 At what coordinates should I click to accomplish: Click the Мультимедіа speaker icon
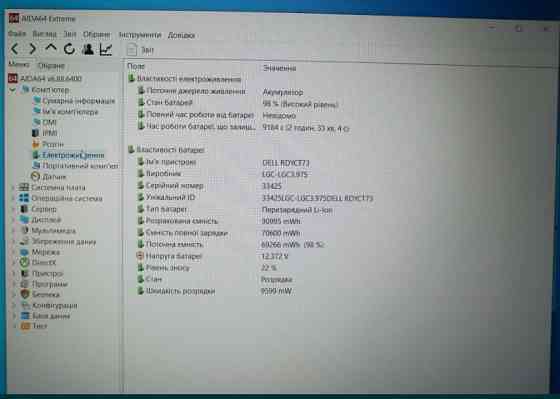click(x=24, y=230)
